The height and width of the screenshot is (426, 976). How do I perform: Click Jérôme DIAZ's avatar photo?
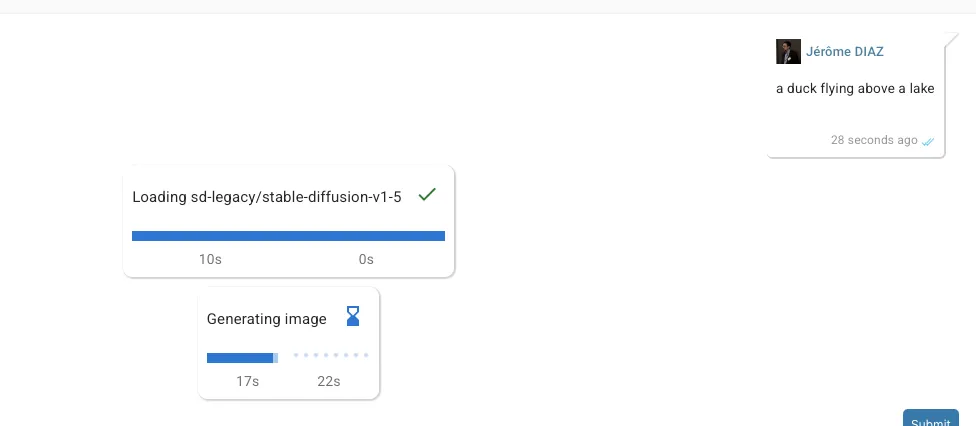tap(788, 52)
